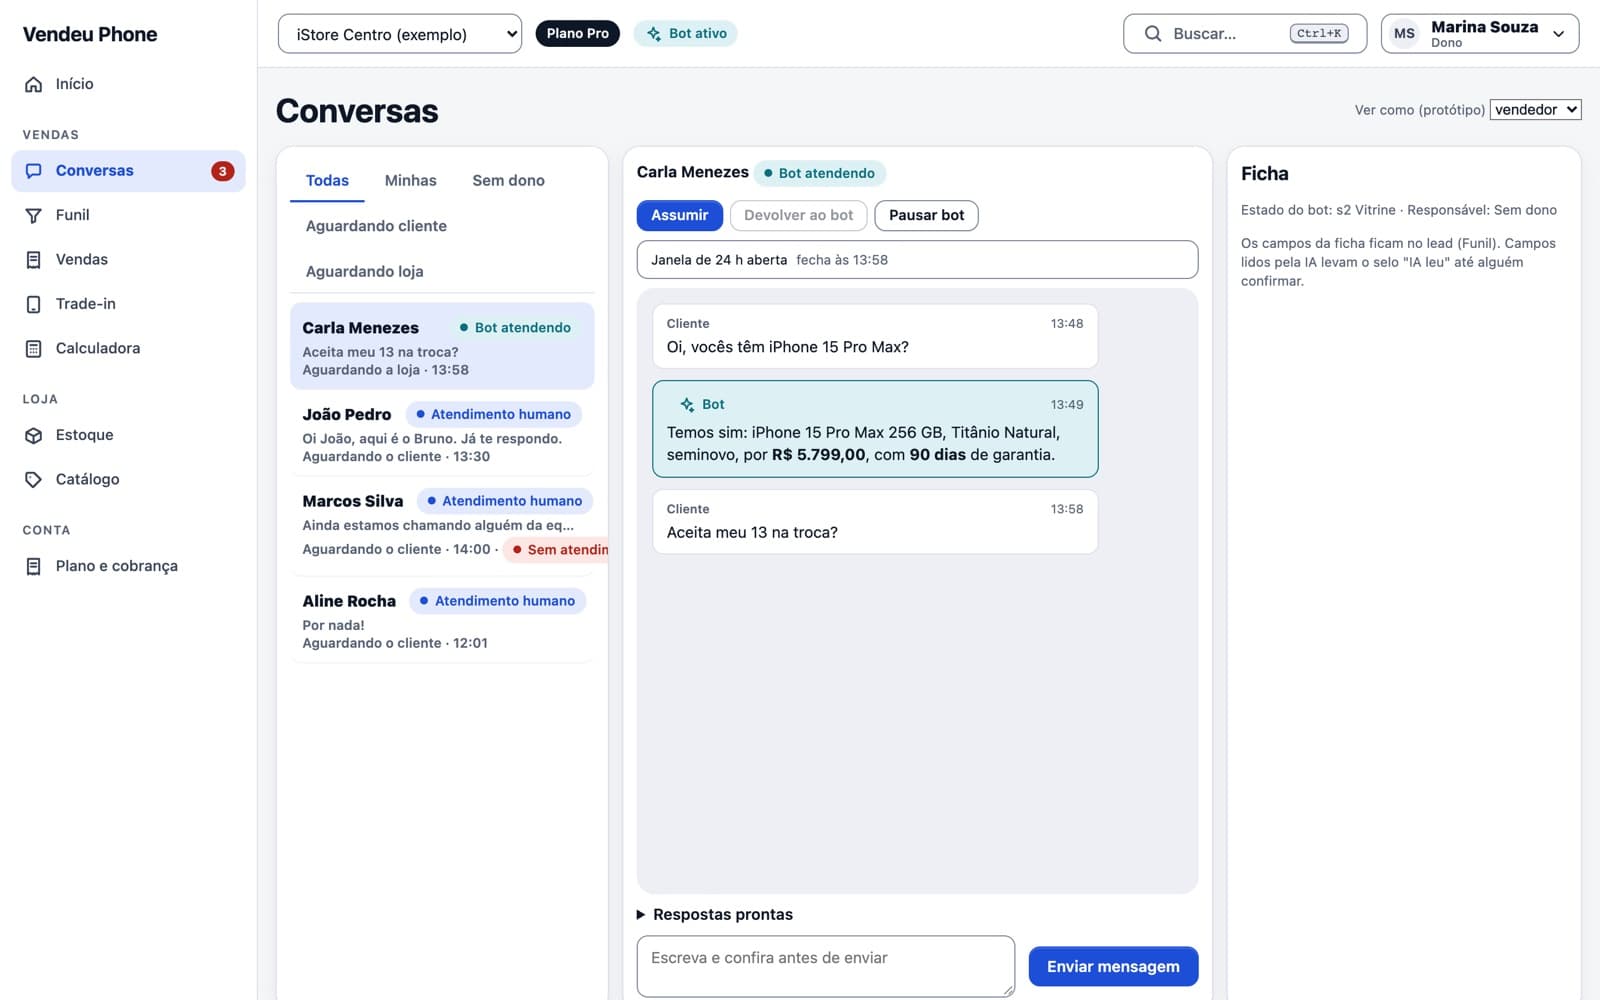Viewport: 1600px width, 1000px height.
Task: Open Plano e cobrança icon
Action: pos(33,566)
